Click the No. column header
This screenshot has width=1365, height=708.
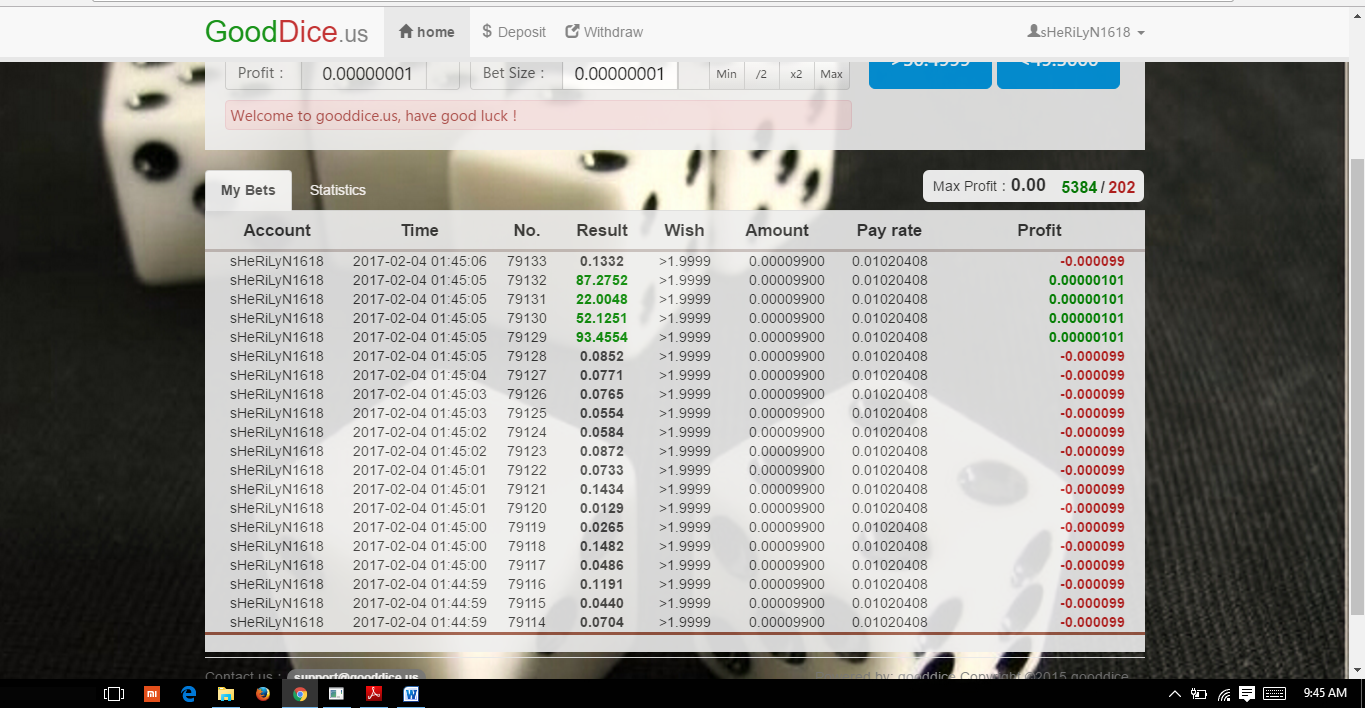[527, 230]
